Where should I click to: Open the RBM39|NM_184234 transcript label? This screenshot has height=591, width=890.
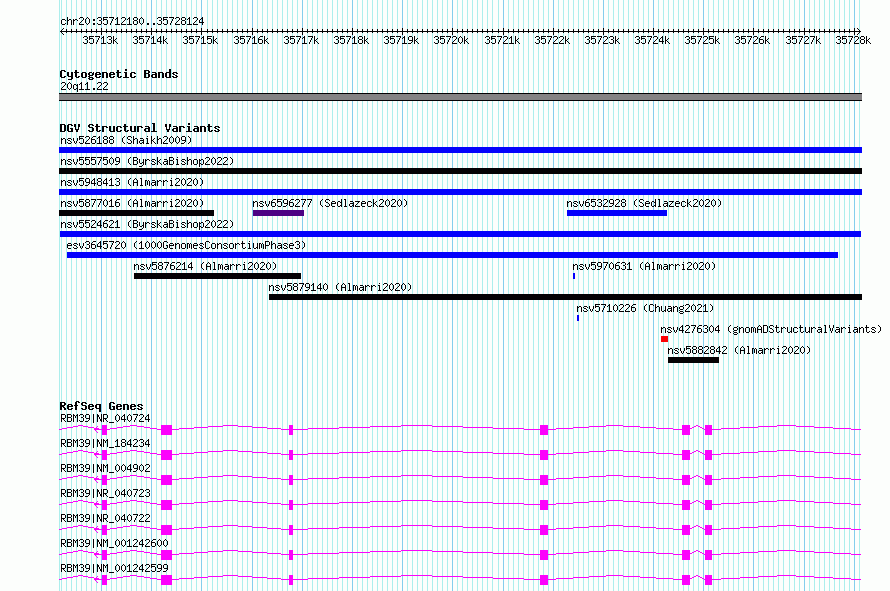[x=105, y=443]
